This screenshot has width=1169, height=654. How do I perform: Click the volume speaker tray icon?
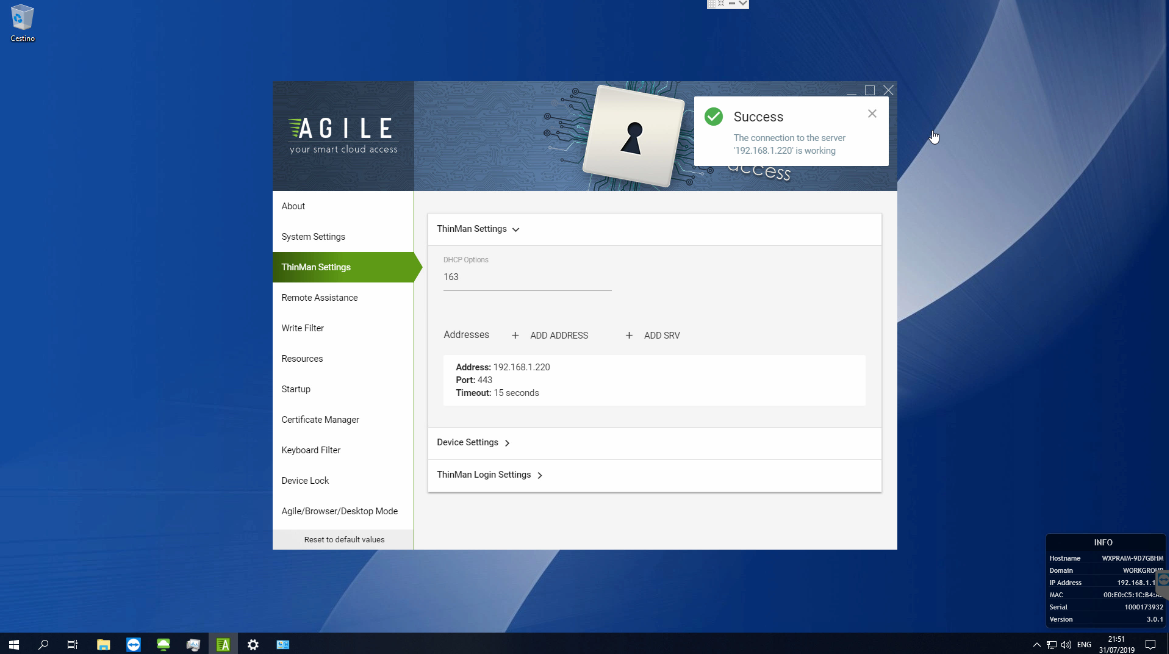click(x=1066, y=644)
